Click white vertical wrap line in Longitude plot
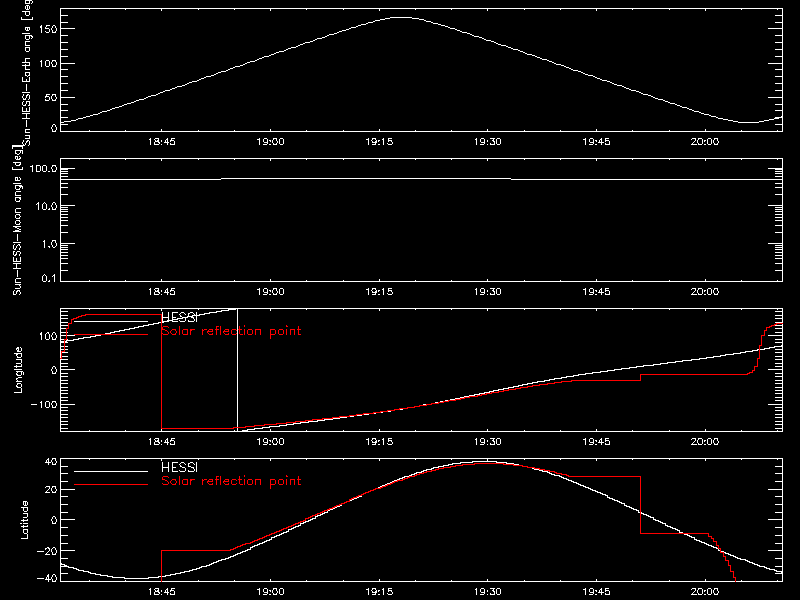800x600 pixels. click(x=237, y=369)
